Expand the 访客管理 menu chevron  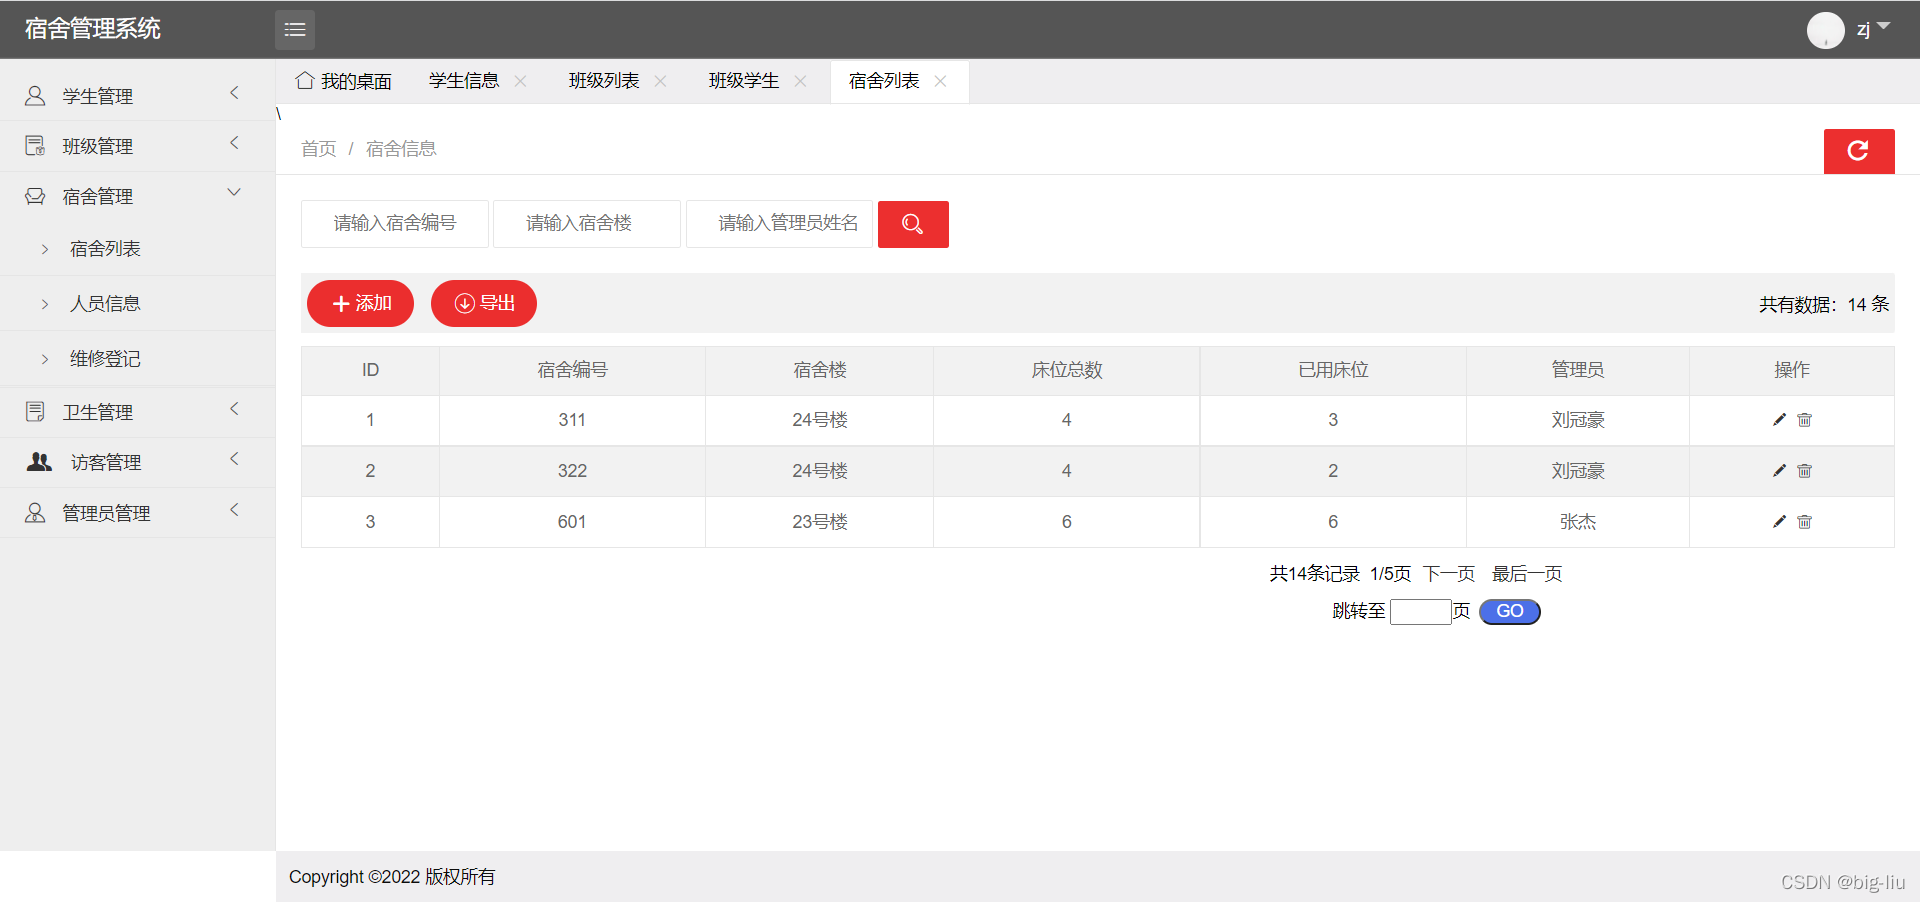pos(235,459)
